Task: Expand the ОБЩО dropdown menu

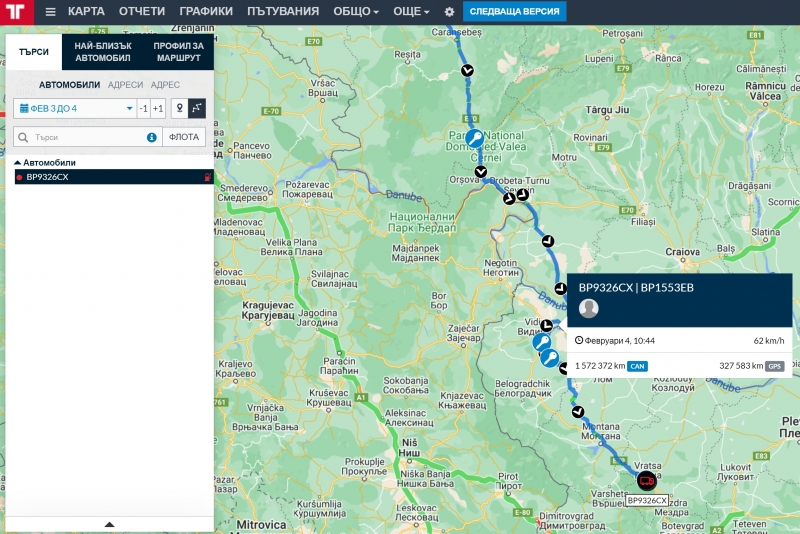Action: (356, 11)
